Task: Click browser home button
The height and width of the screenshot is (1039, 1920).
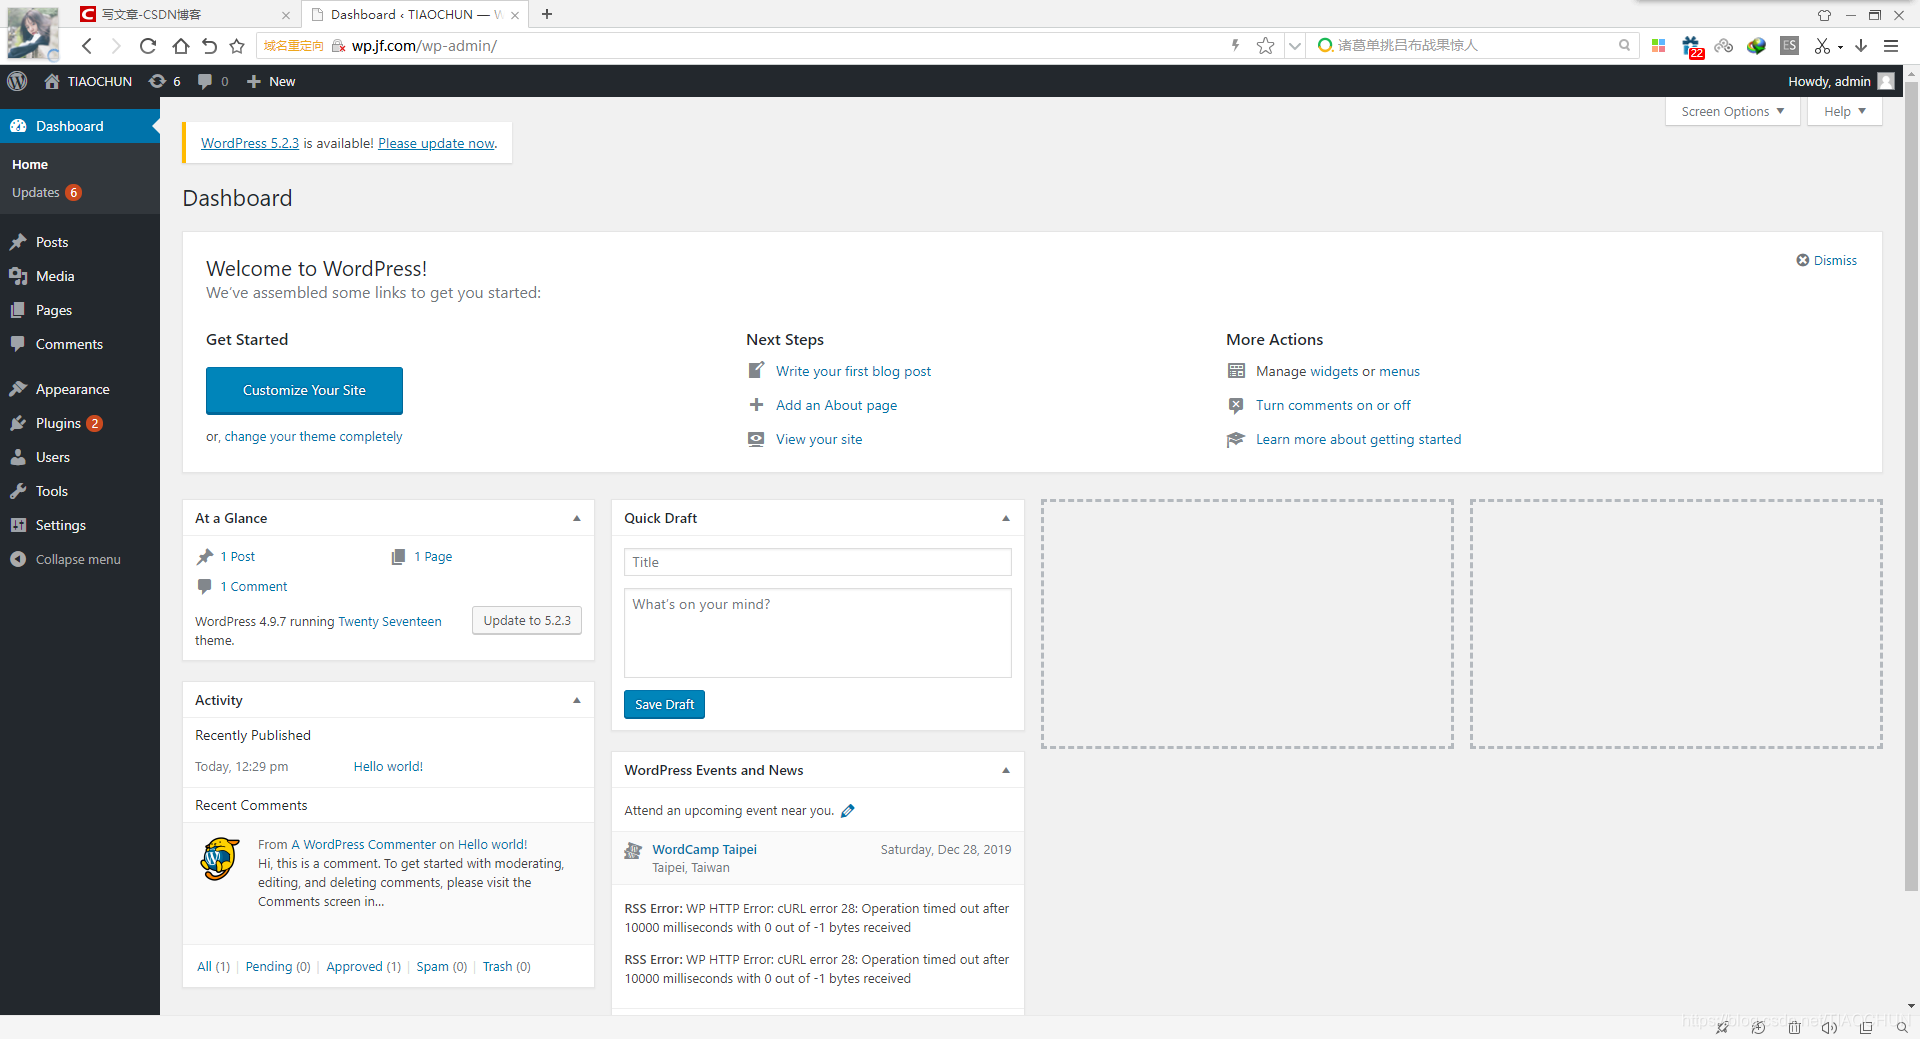Action: point(180,45)
